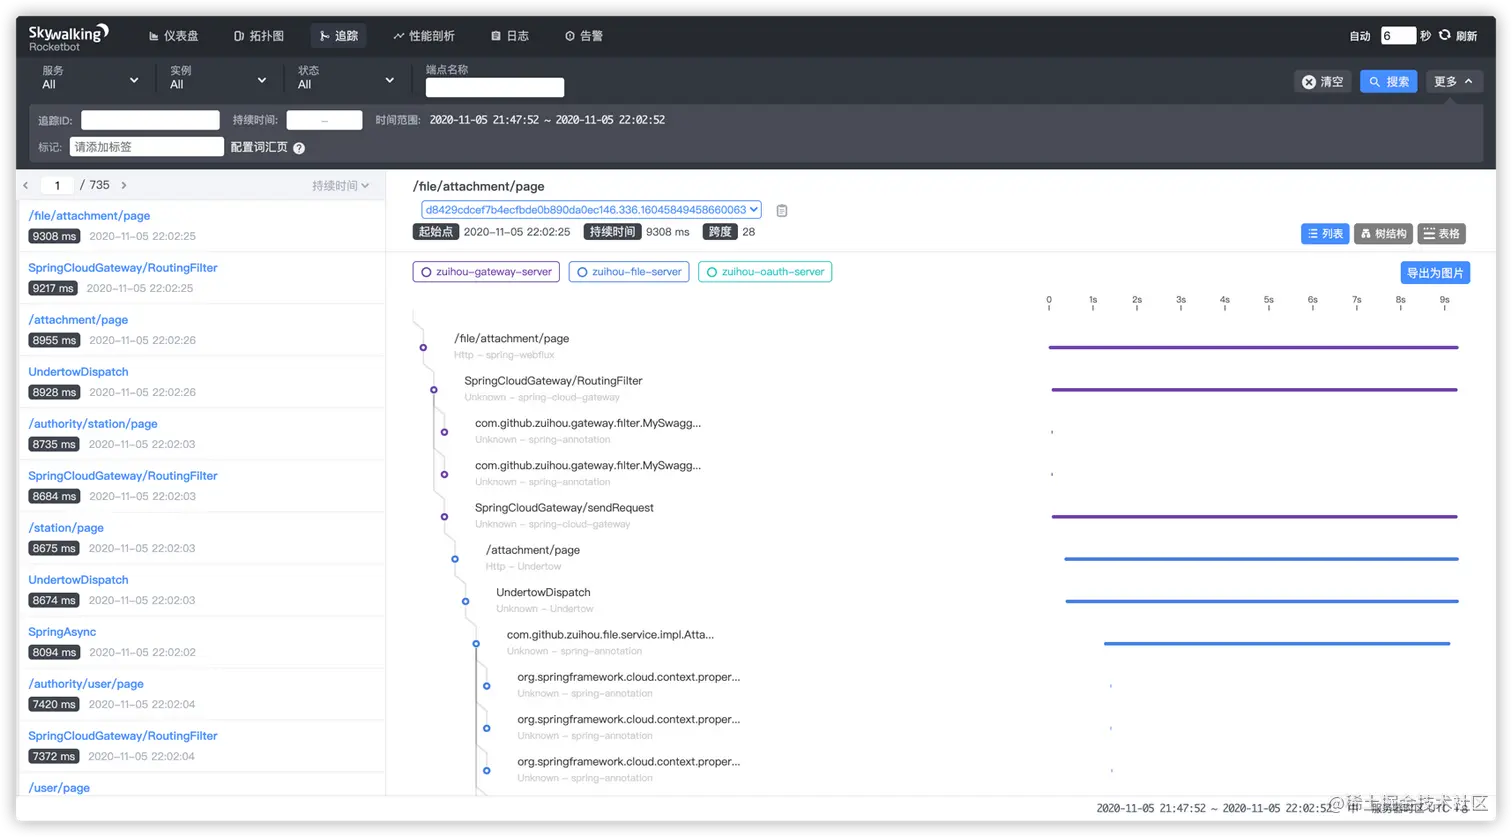The width and height of the screenshot is (1512, 837).
Task: Select the com.github.zuihou.file.service.impl.Atta... span
Action: coord(610,642)
